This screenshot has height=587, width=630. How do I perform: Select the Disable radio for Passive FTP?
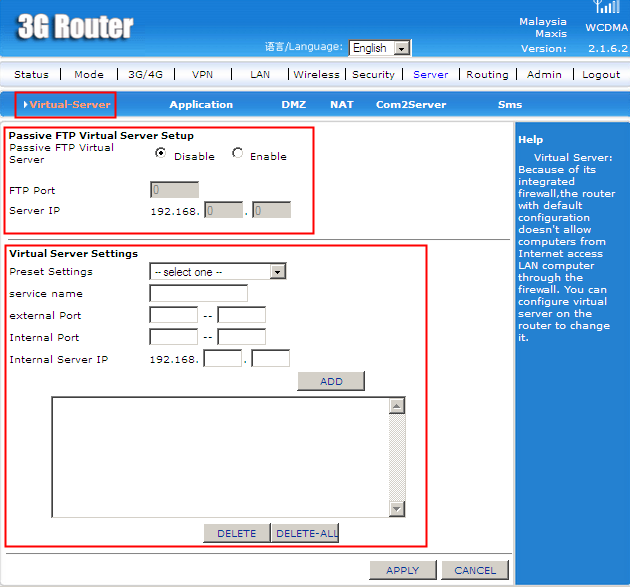(160, 154)
